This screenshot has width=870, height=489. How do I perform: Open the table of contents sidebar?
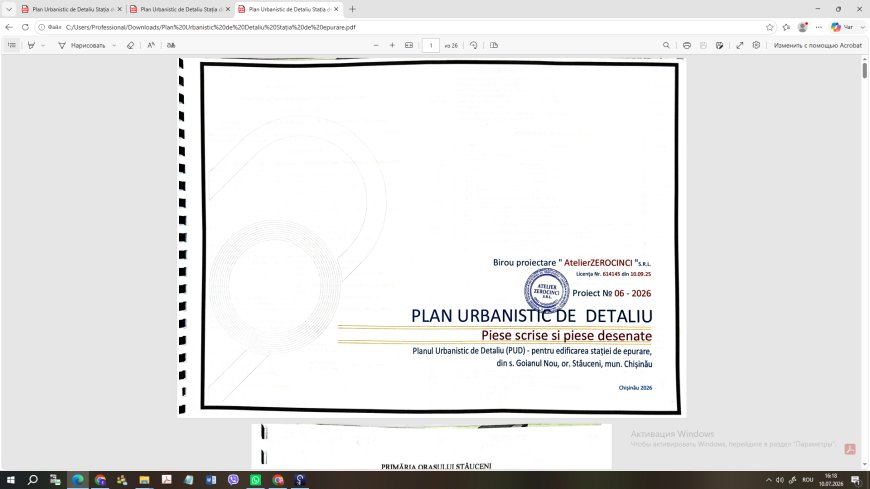click(x=12, y=46)
